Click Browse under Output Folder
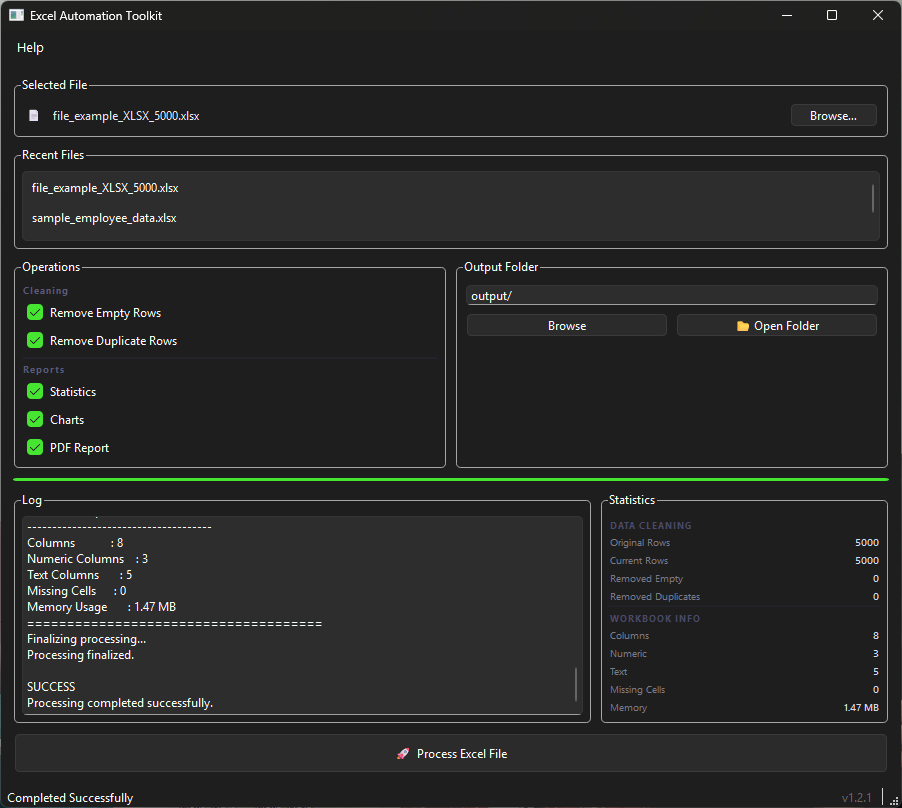The width and height of the screenshot is (902, 808). 567,326
